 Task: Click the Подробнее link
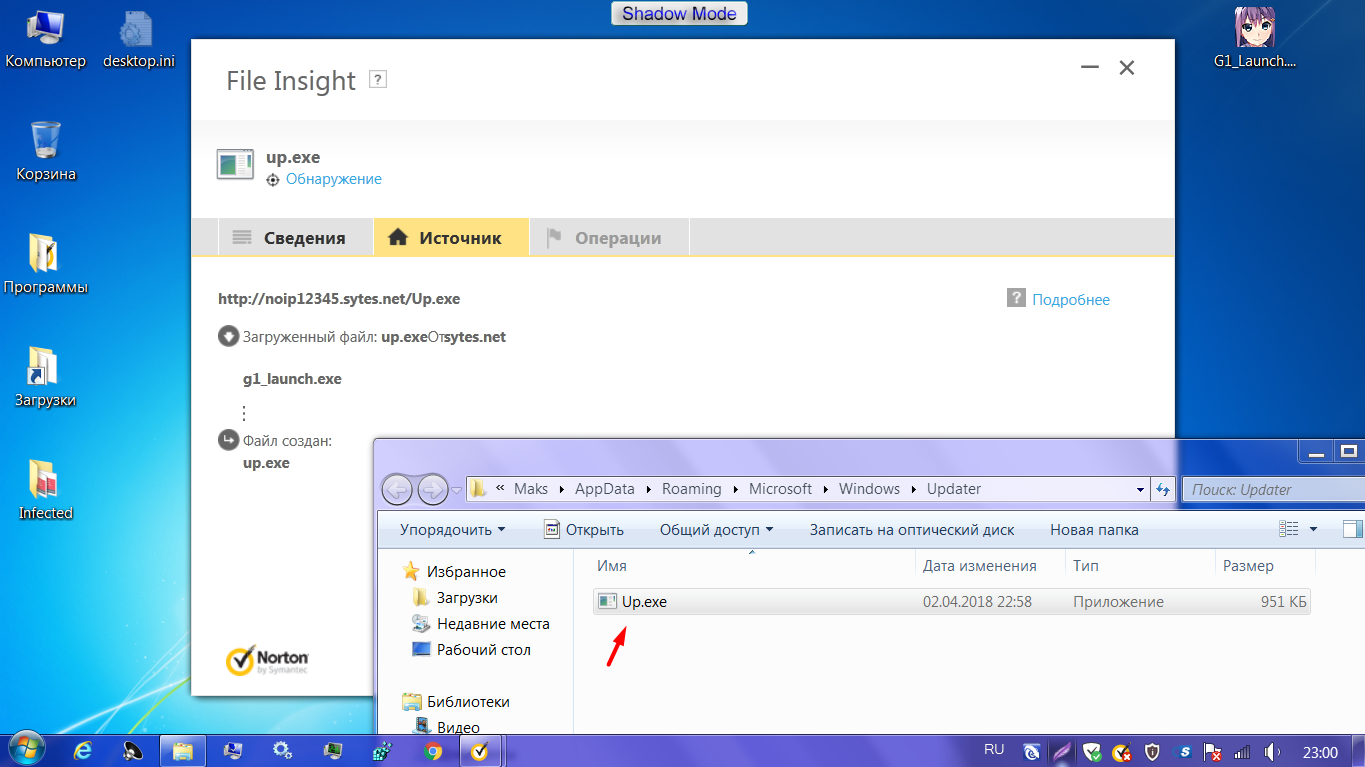(1070, 300)
